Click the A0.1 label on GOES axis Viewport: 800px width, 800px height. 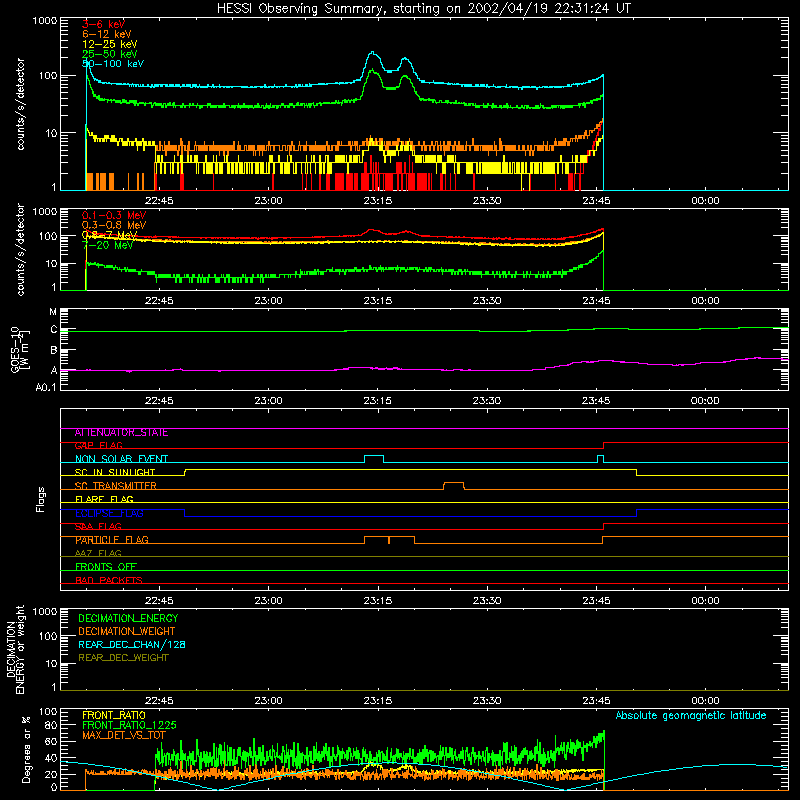point(46,387)
